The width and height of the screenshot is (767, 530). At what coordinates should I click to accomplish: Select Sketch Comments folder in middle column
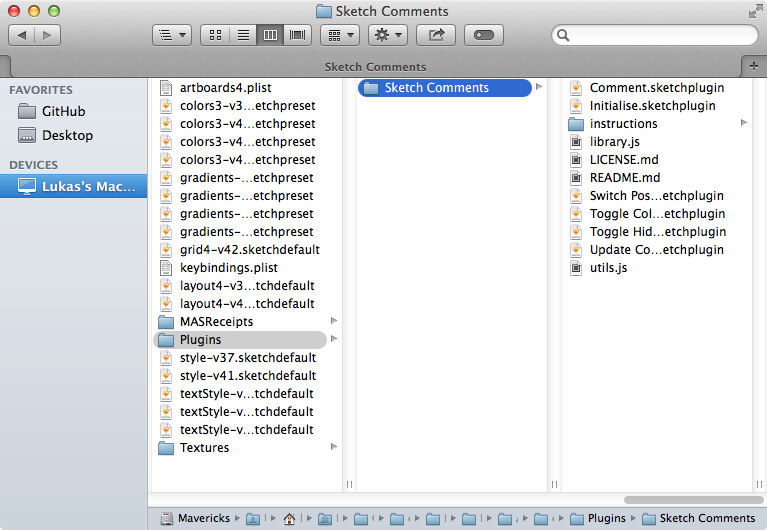click(445, 88)
